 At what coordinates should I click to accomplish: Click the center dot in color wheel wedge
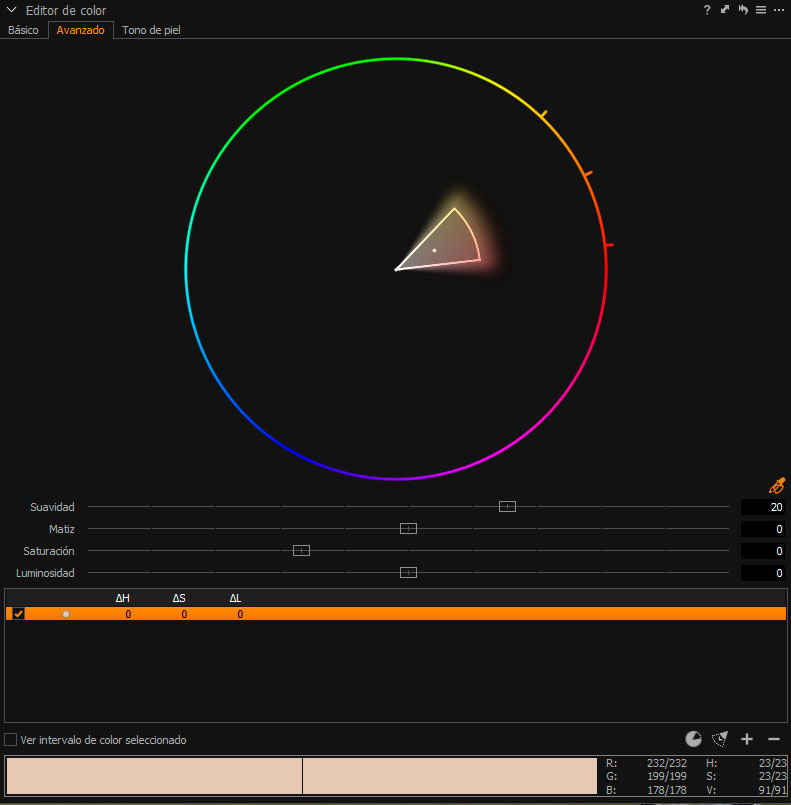pos(434,250)
